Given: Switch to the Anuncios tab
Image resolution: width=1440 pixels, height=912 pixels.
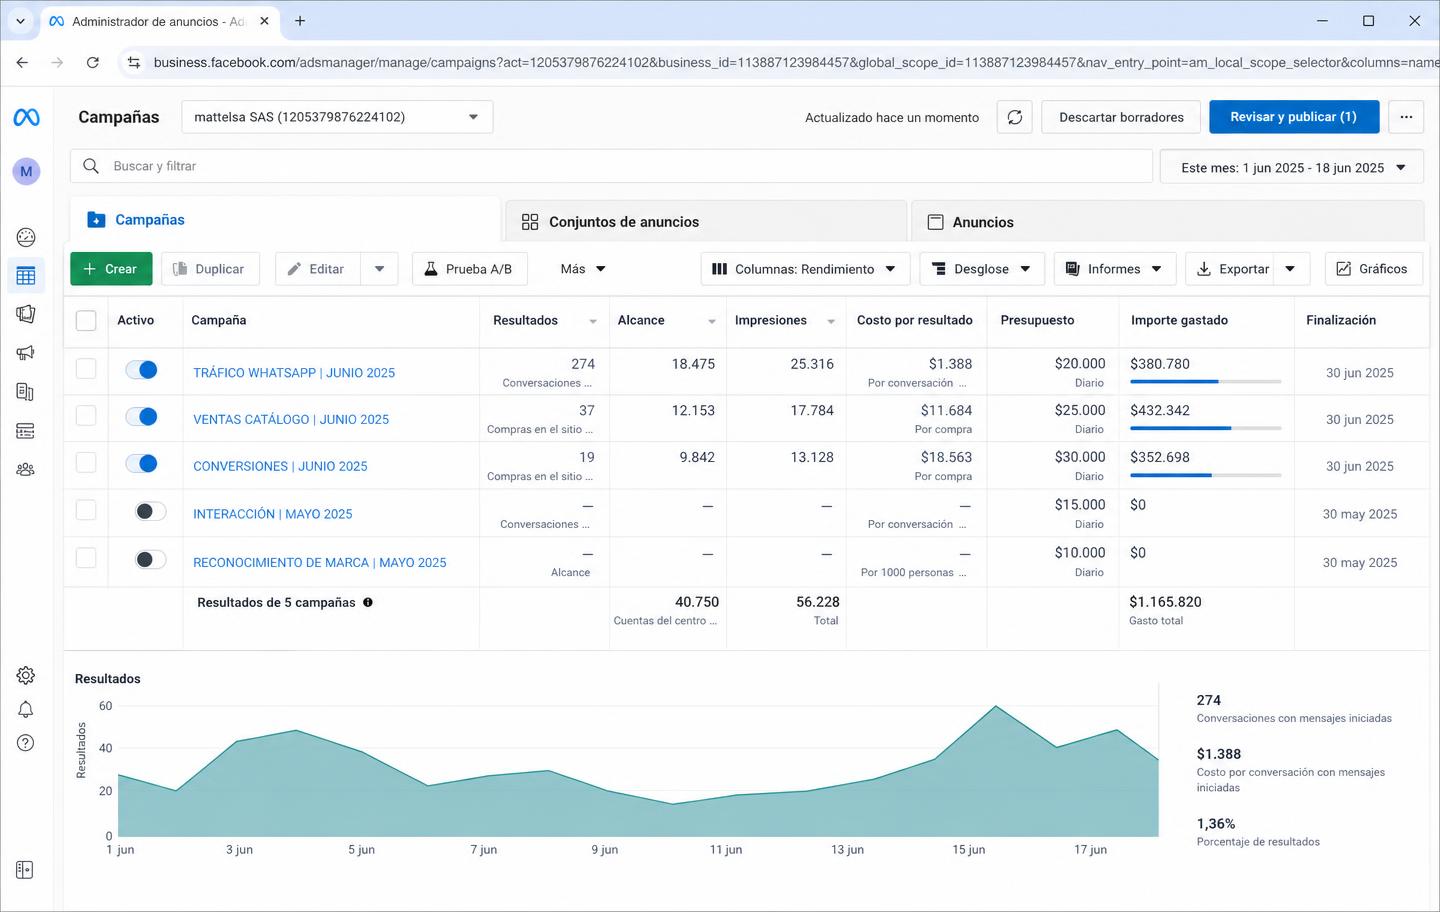Looking at the screenshot, I should pyautogui.click(x=1168, y=222).
